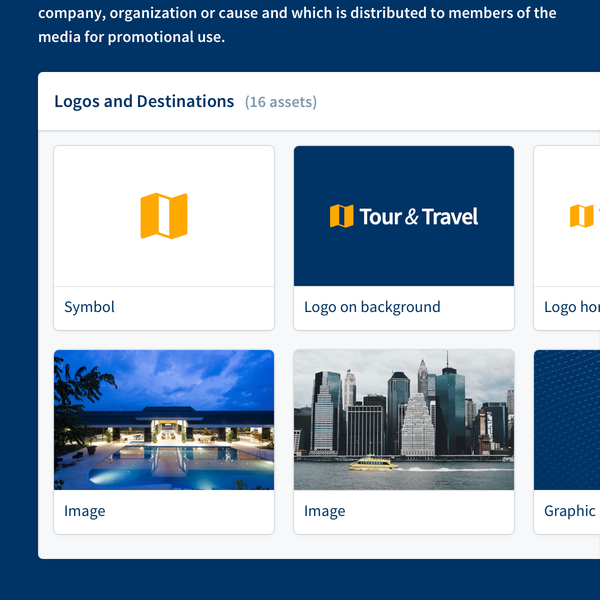600x600 pixels.
Task: Click the 'Symbol' card label
Action: click(89, 307)
